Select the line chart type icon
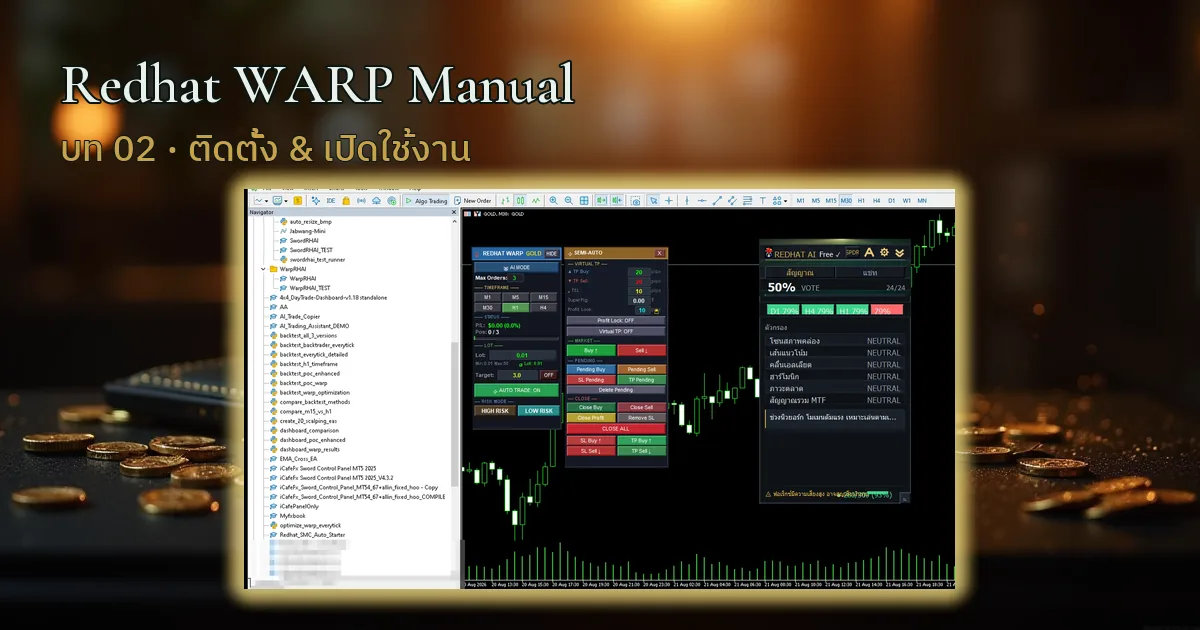This screenshot has width=1200, height=630. click(536, 200)
